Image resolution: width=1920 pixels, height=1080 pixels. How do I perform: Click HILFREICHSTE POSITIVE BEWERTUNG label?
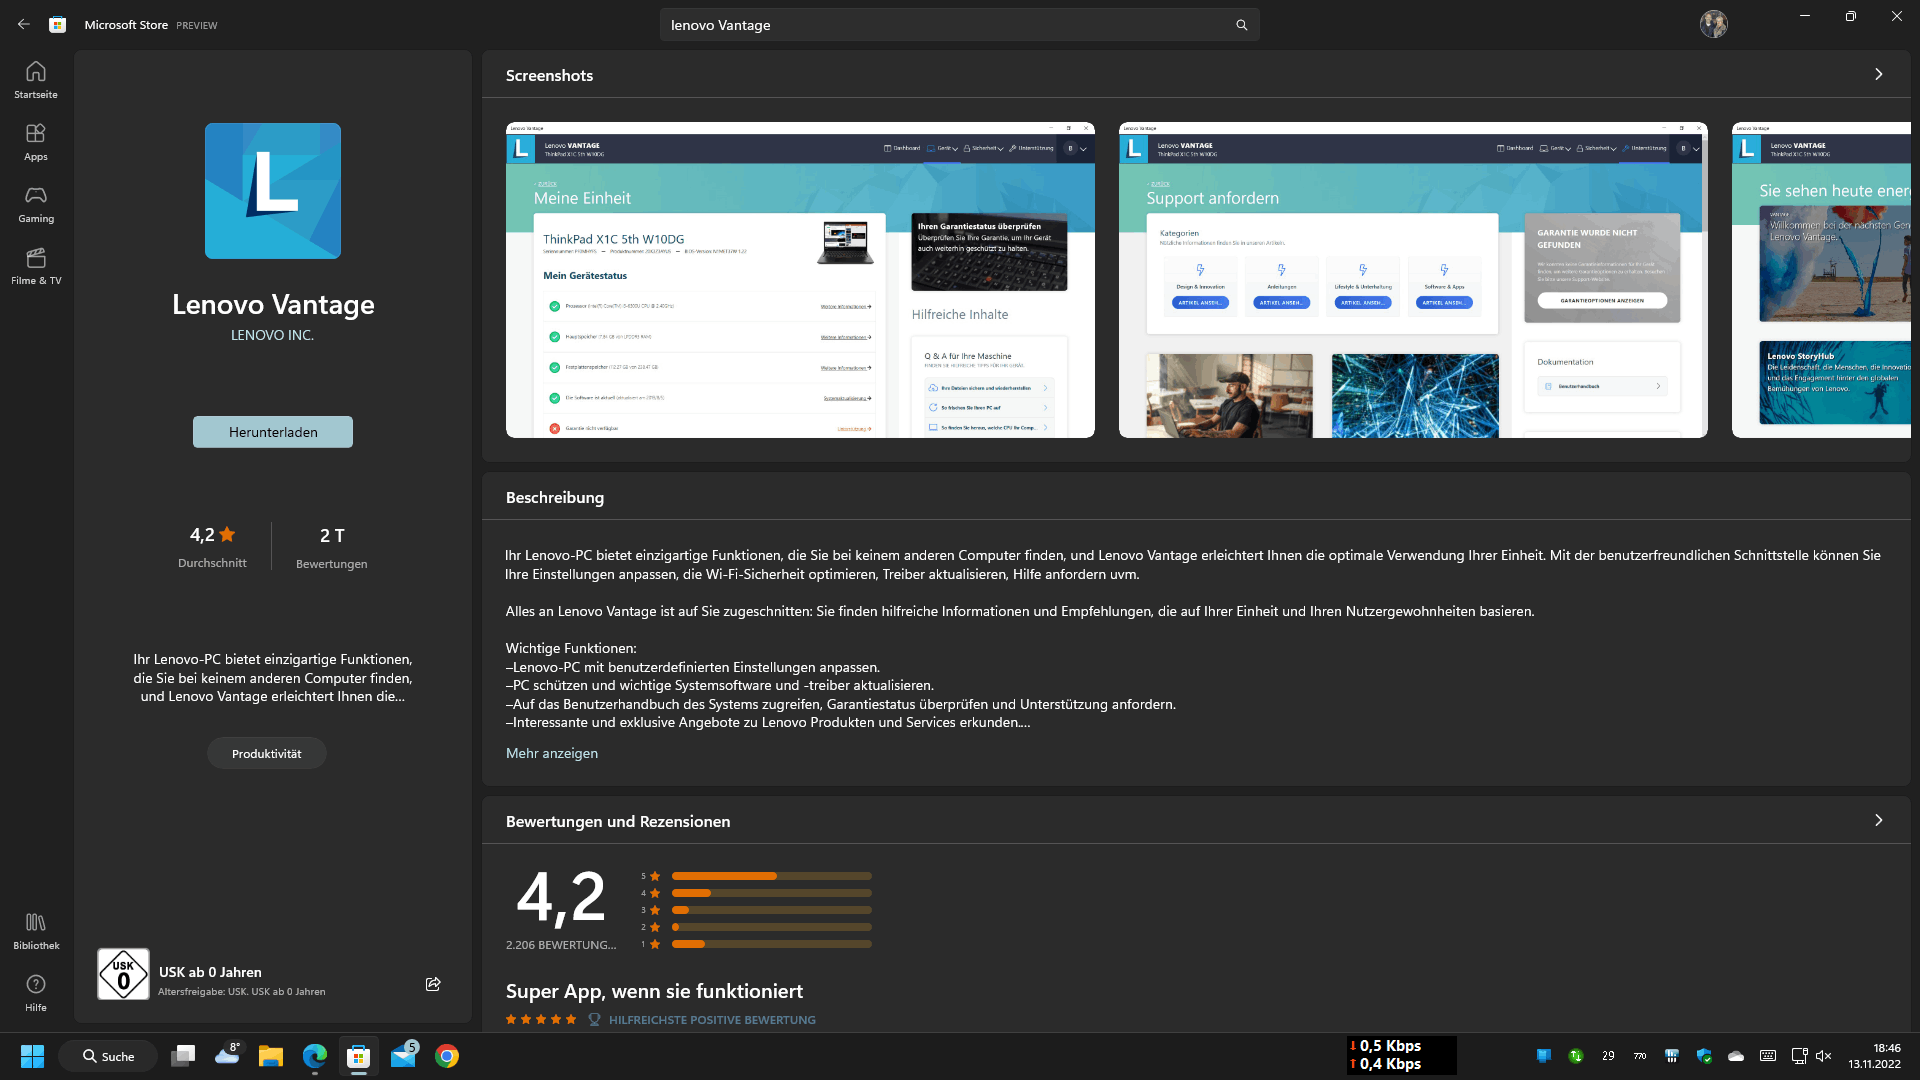[x=712, y=1020]
